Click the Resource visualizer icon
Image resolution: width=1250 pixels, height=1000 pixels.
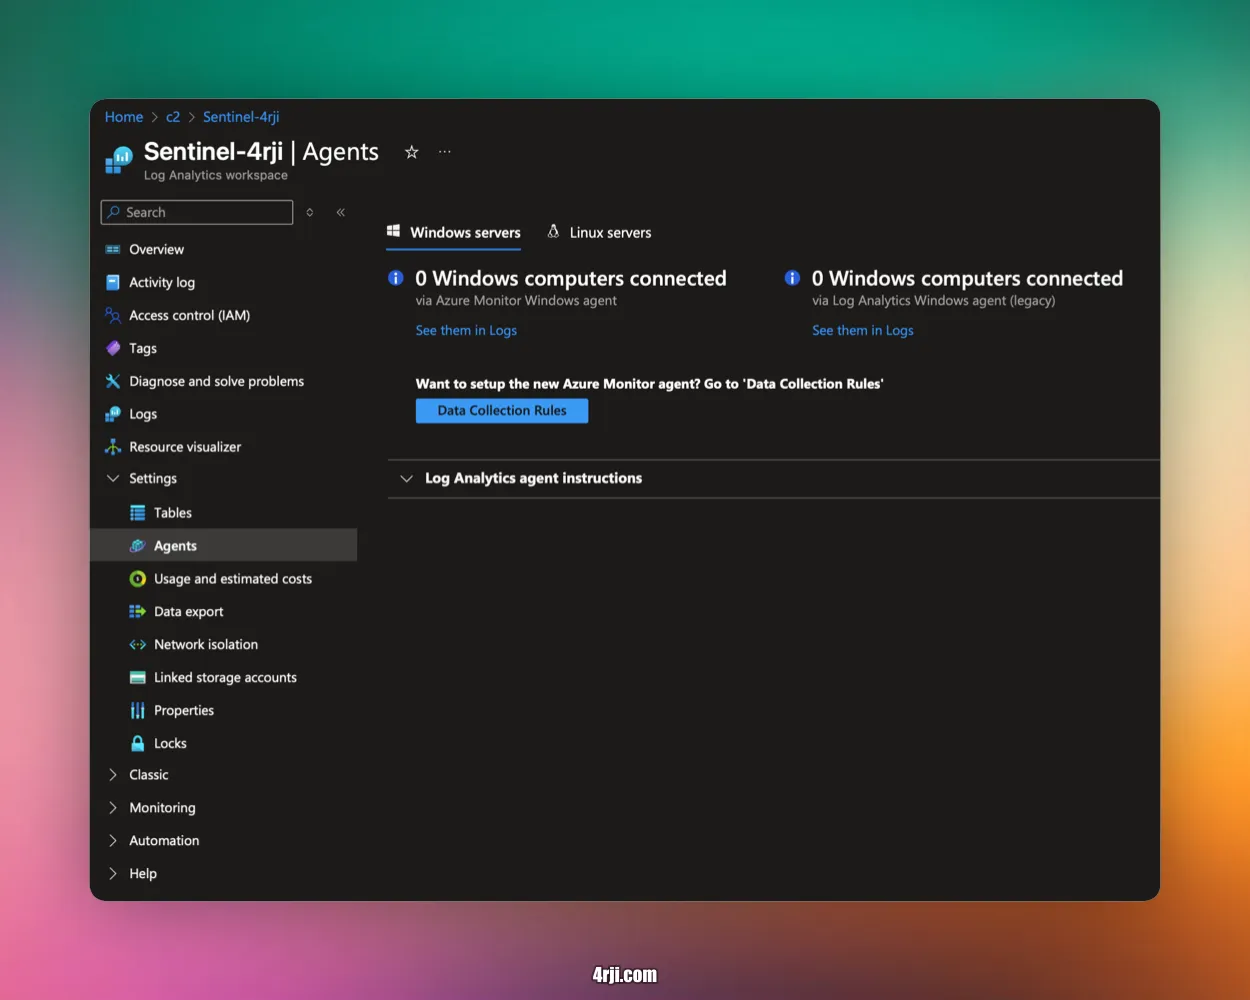(x=113, y=447)
